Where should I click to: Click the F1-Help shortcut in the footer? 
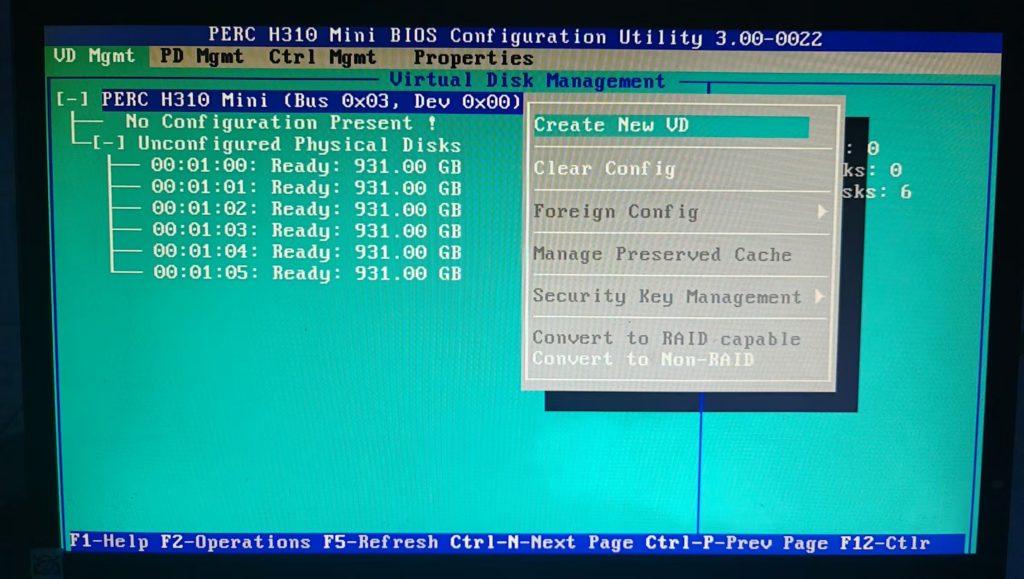109,541
